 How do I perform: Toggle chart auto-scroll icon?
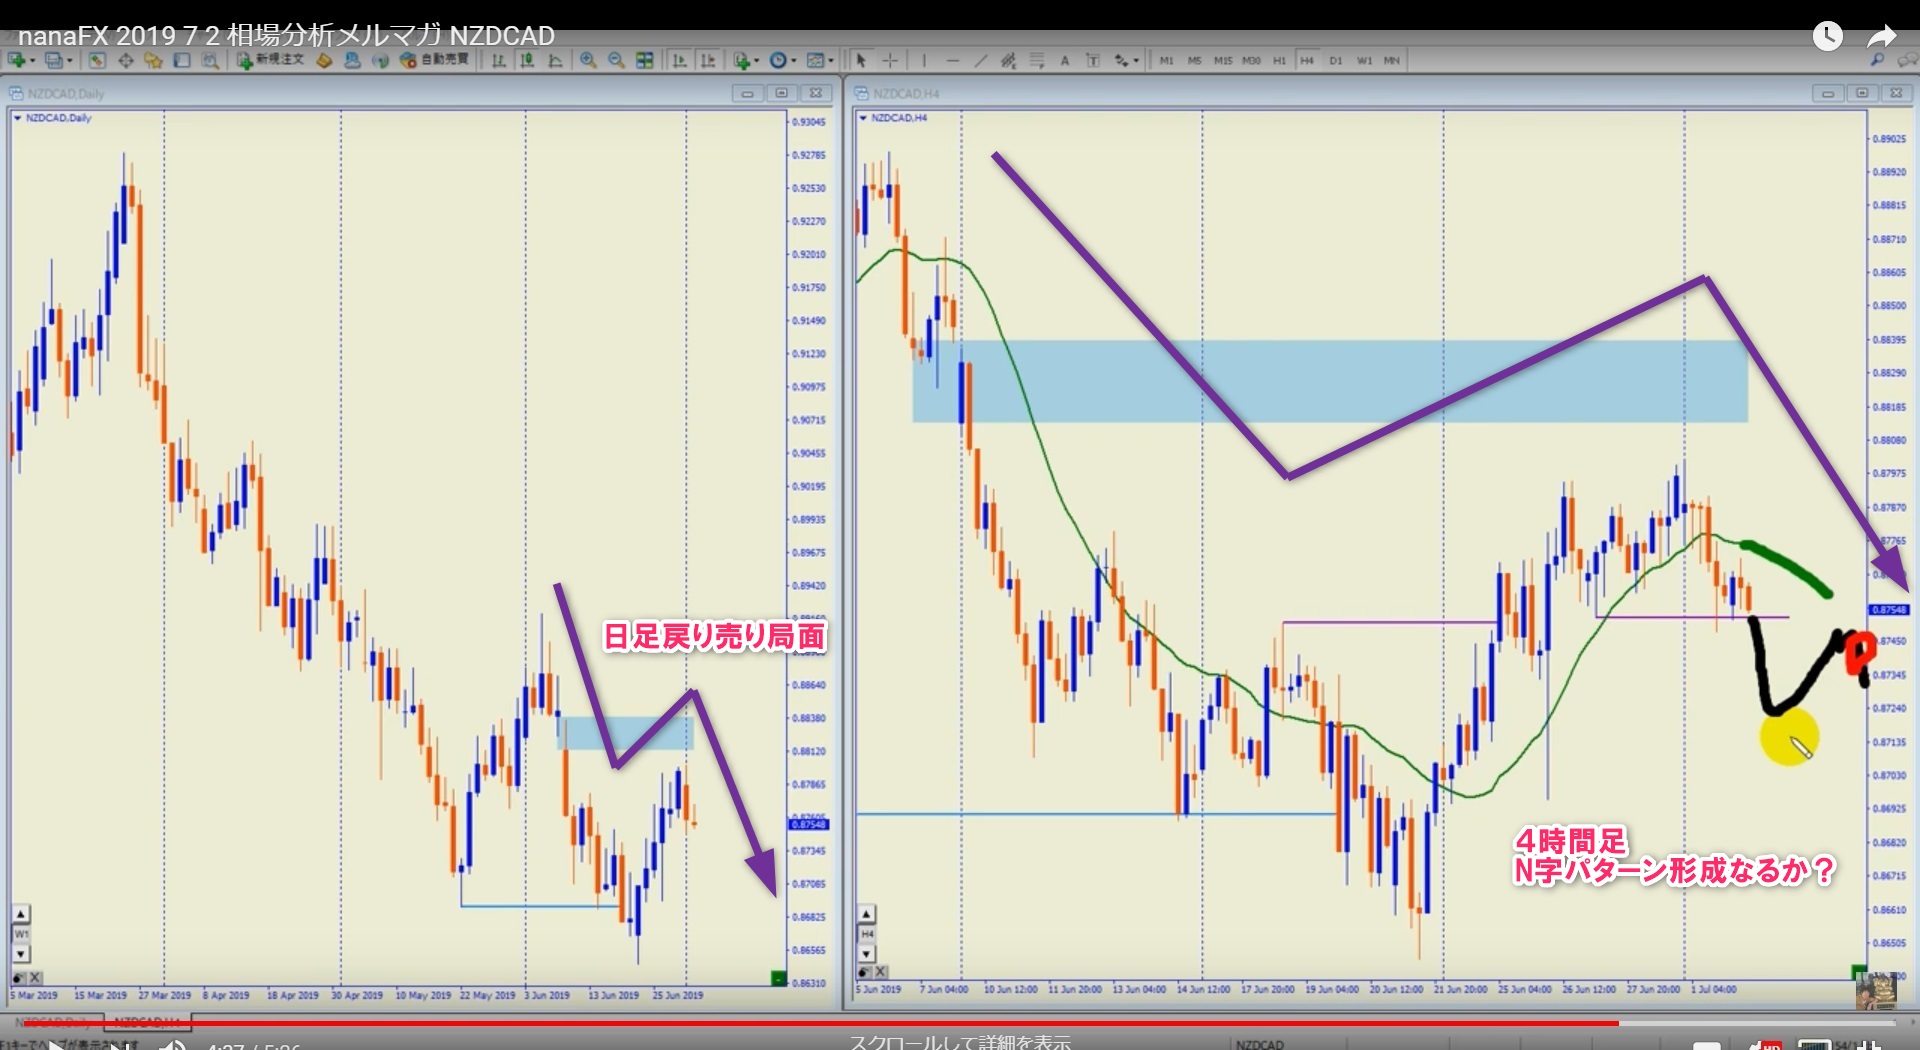[x=679, y=61]
